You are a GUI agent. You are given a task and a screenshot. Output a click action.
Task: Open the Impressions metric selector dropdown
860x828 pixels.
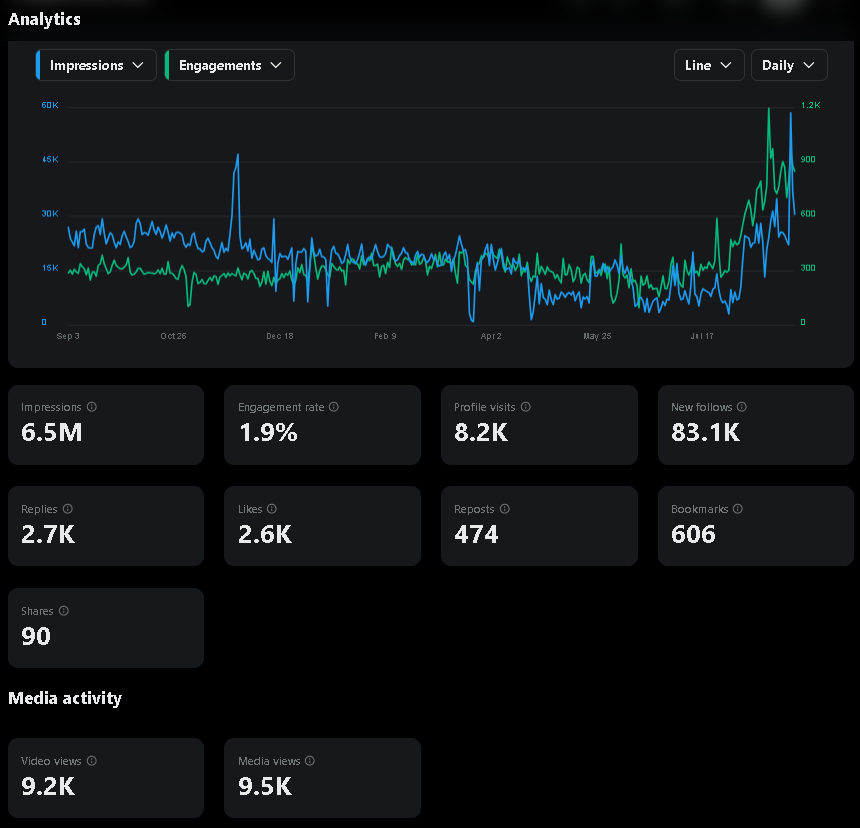(95, 65)
